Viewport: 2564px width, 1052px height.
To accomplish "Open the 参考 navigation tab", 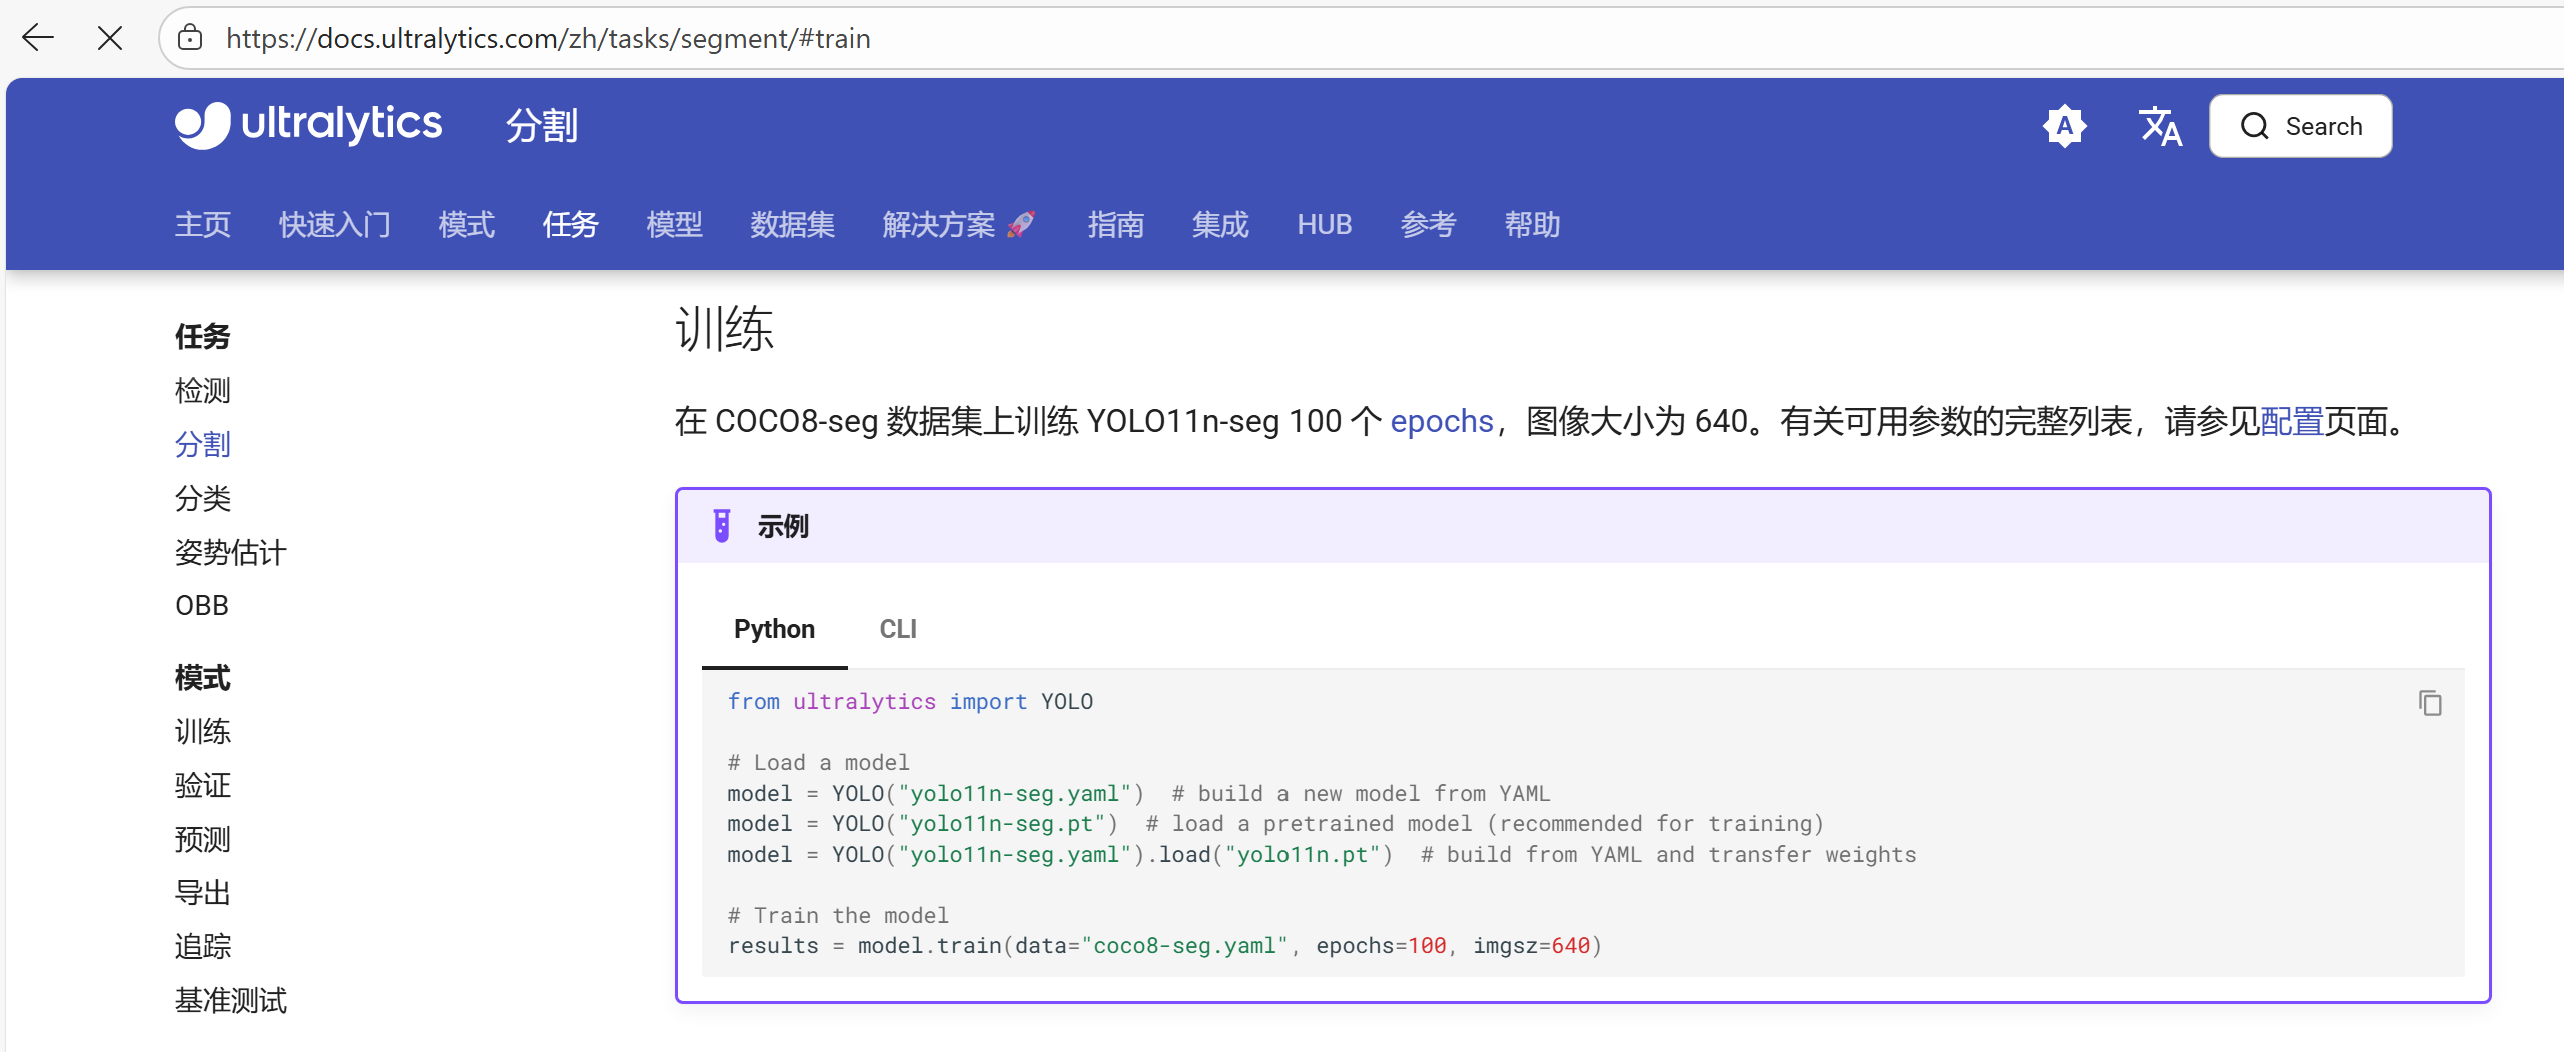I will click(1429, 225).
